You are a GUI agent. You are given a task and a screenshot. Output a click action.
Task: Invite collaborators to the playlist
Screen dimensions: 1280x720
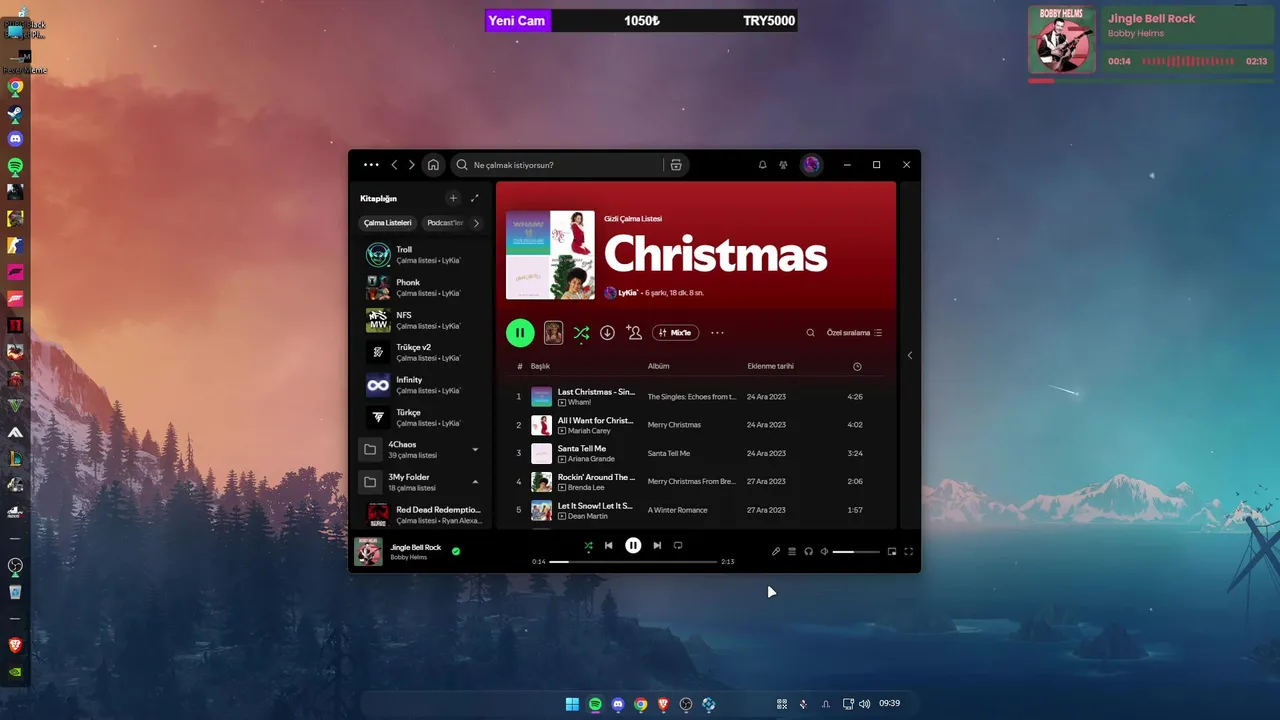(x=634, y=333)
